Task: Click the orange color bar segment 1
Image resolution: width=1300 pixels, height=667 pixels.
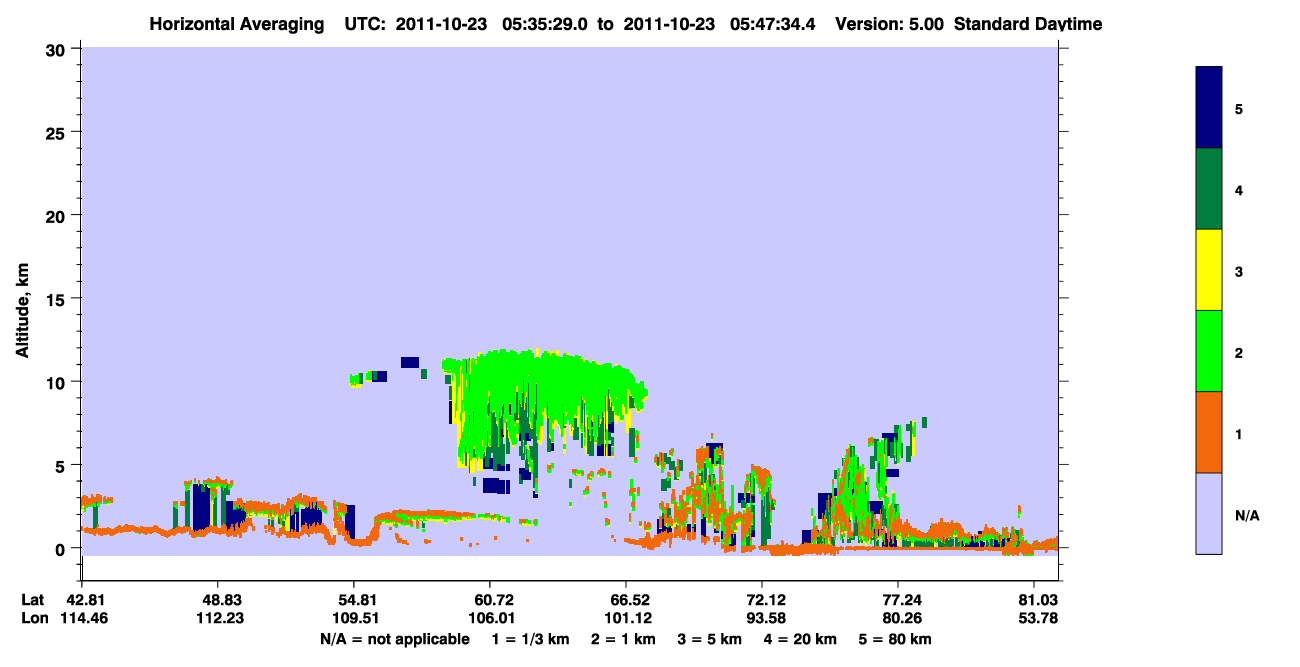Action: tap(1209, 432)
